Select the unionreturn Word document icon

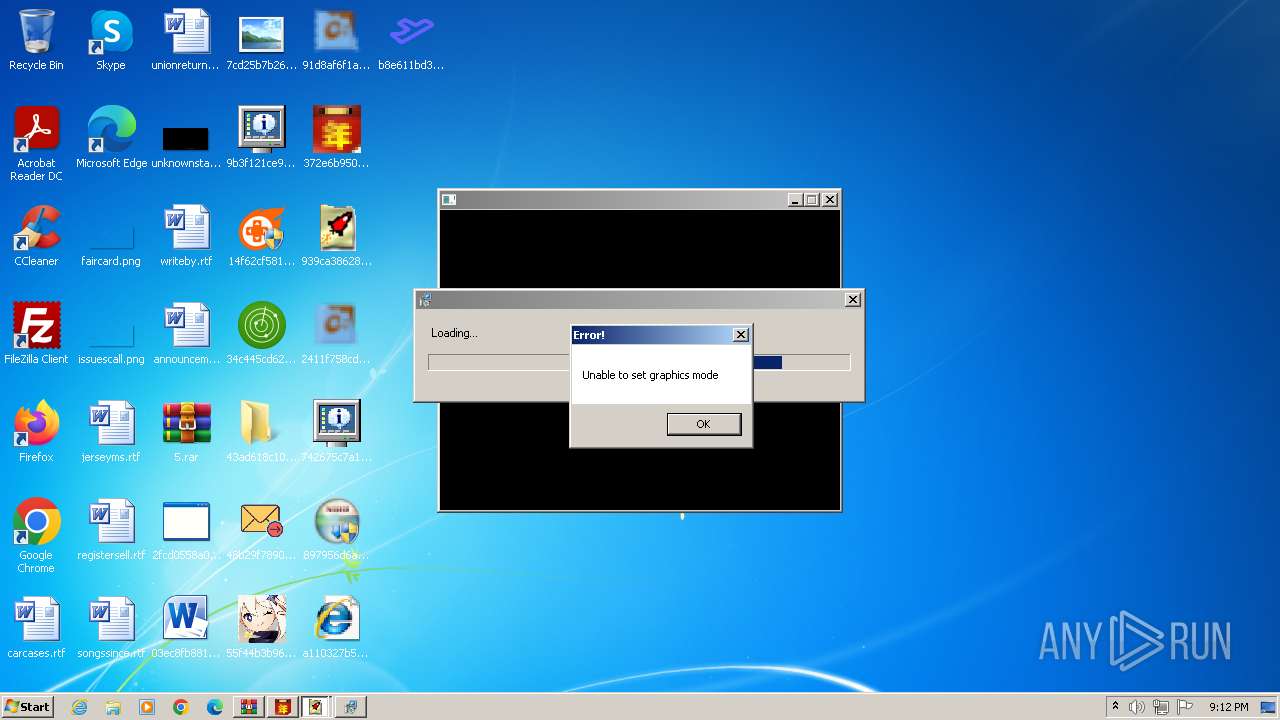tap(186, 41)
